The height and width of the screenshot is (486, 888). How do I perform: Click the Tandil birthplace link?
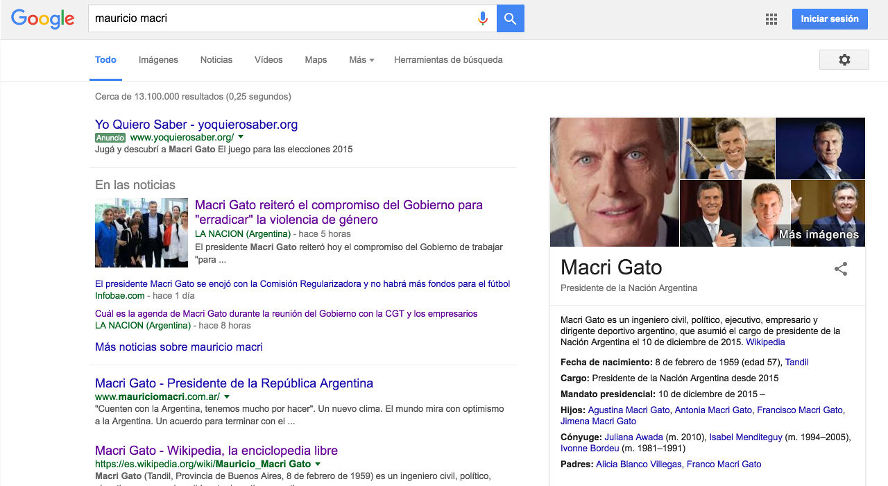[x=796, y=362]
